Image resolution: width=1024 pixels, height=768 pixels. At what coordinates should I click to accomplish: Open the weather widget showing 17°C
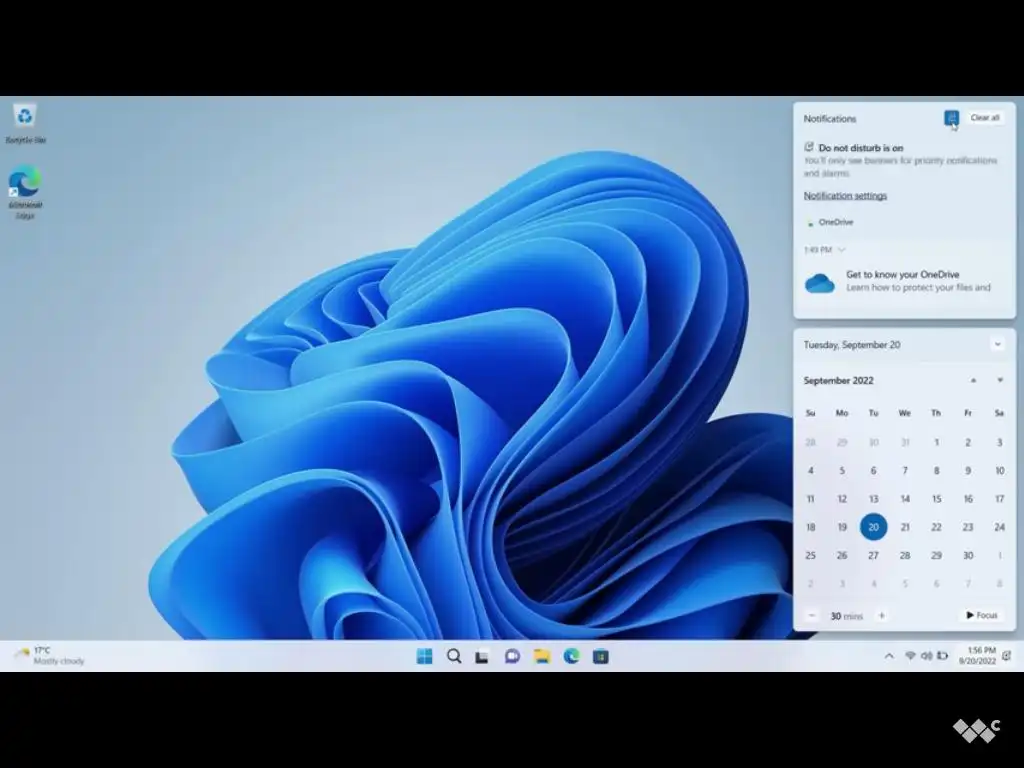[x=51, y=656]
